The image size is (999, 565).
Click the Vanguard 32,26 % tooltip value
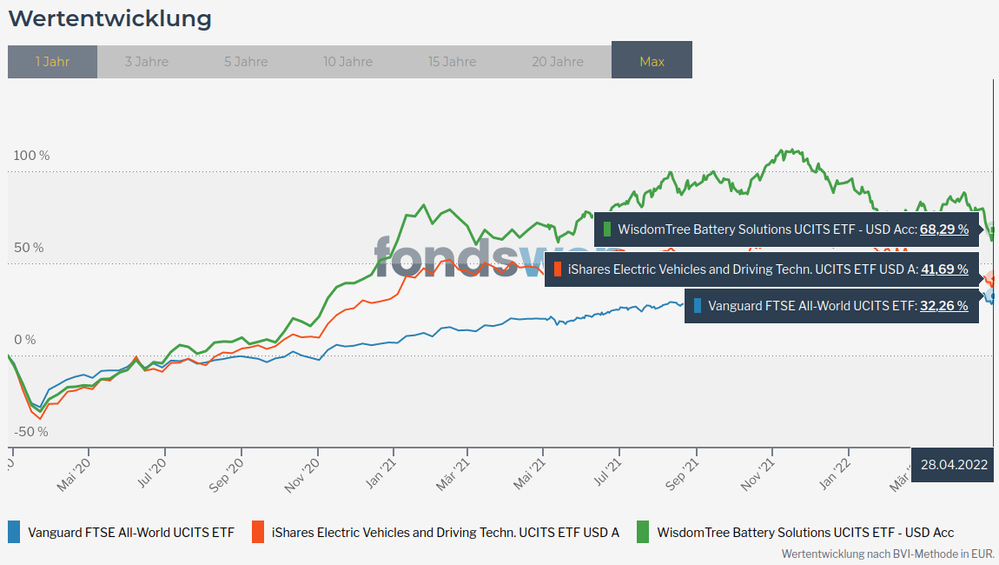(944, 306)
